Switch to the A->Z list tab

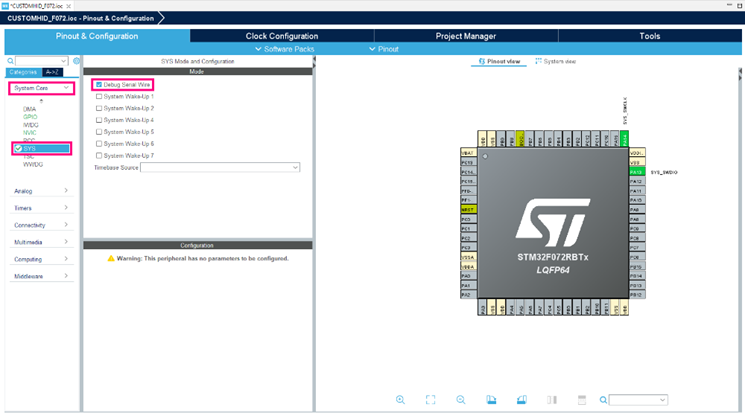click(52, 72)
